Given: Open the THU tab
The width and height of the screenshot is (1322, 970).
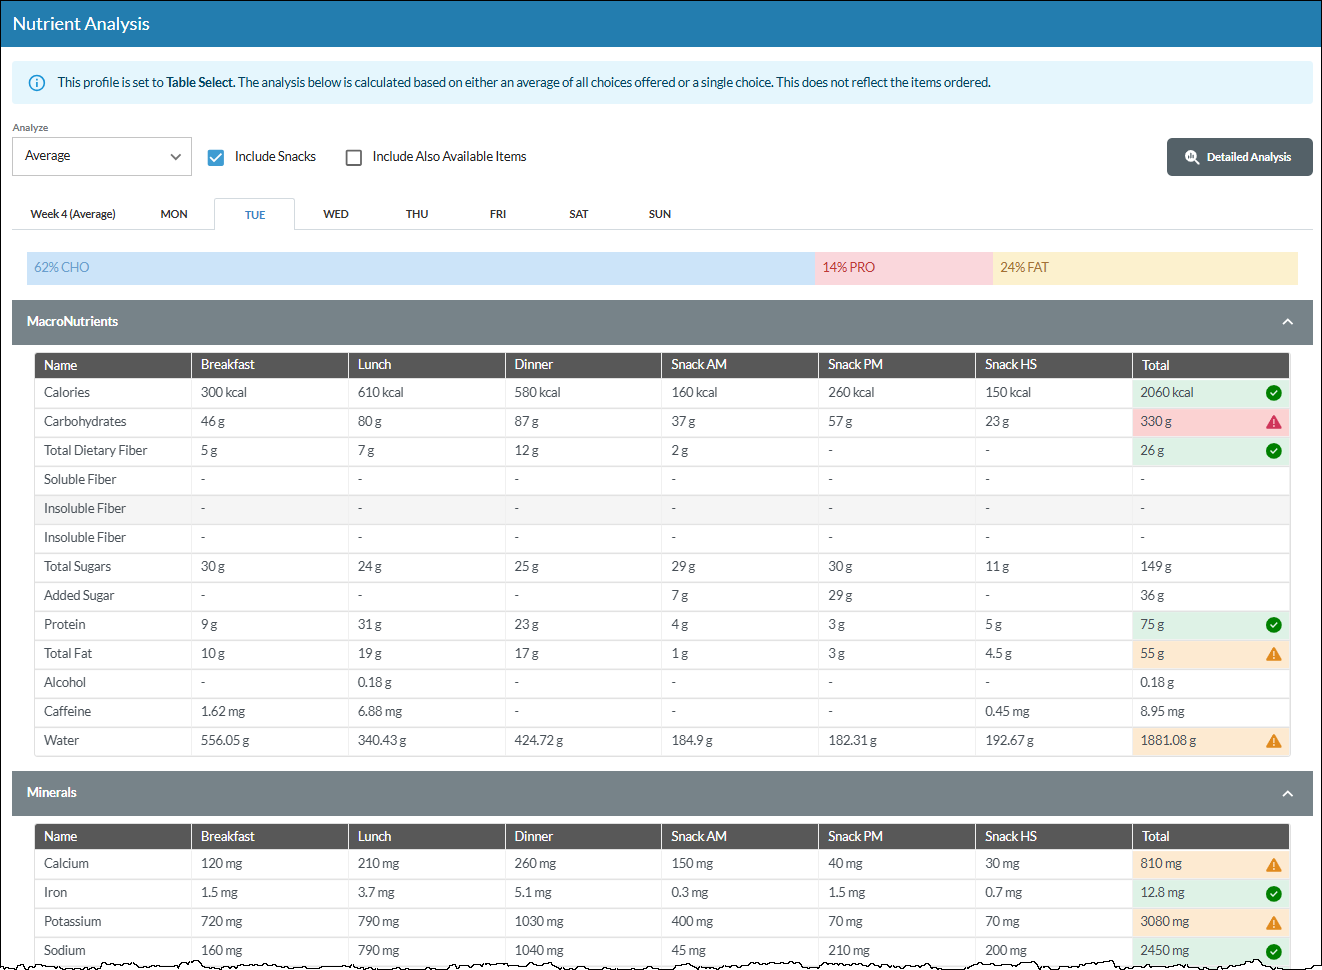Looking at the screenshot, I should pos(417,214).
